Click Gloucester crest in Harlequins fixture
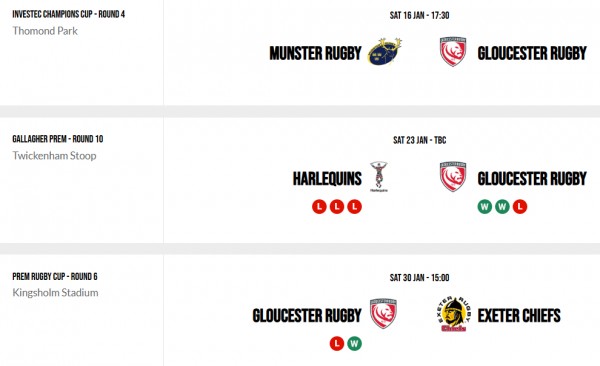The height and width of the screenshot is (366, 600). pyautogui.click(x=453, y=176)
